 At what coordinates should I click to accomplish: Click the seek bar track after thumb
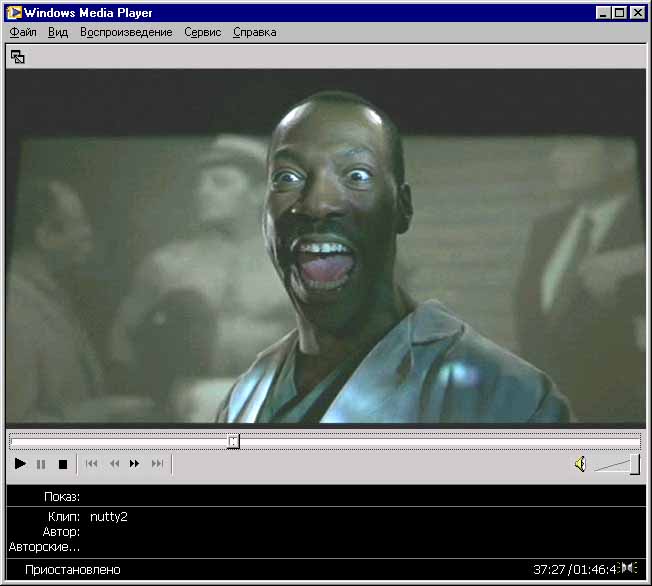click(440, 442)
